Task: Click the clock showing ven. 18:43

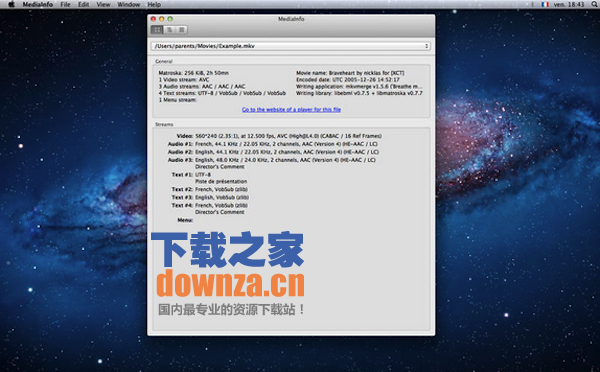Action: tap(569, 4)
